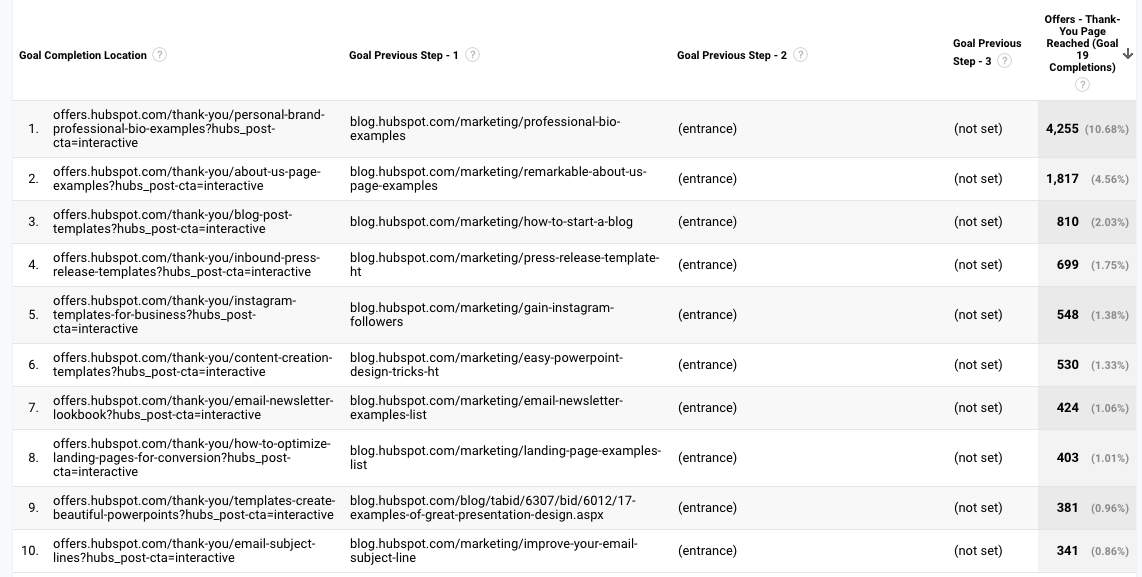The height and width of the screenshot is (577, 1142).
Task: Click the 4,255 completions value cell
Action: pos(1062,129)
